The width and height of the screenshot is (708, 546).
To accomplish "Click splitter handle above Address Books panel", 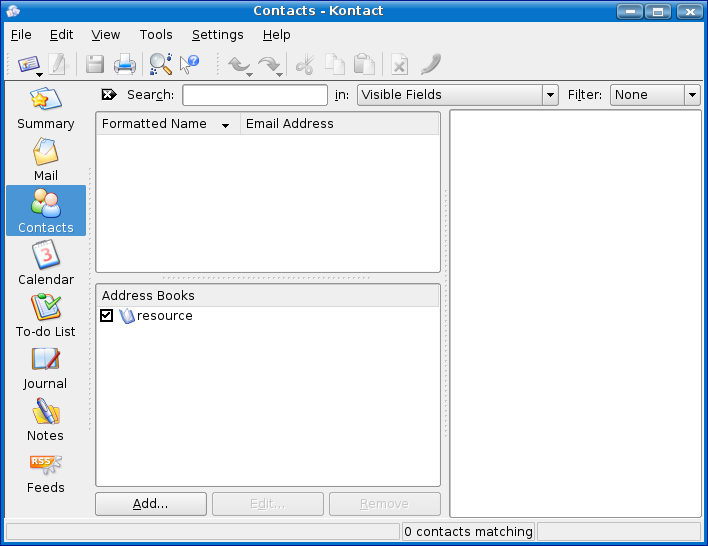I will (267, 278).
